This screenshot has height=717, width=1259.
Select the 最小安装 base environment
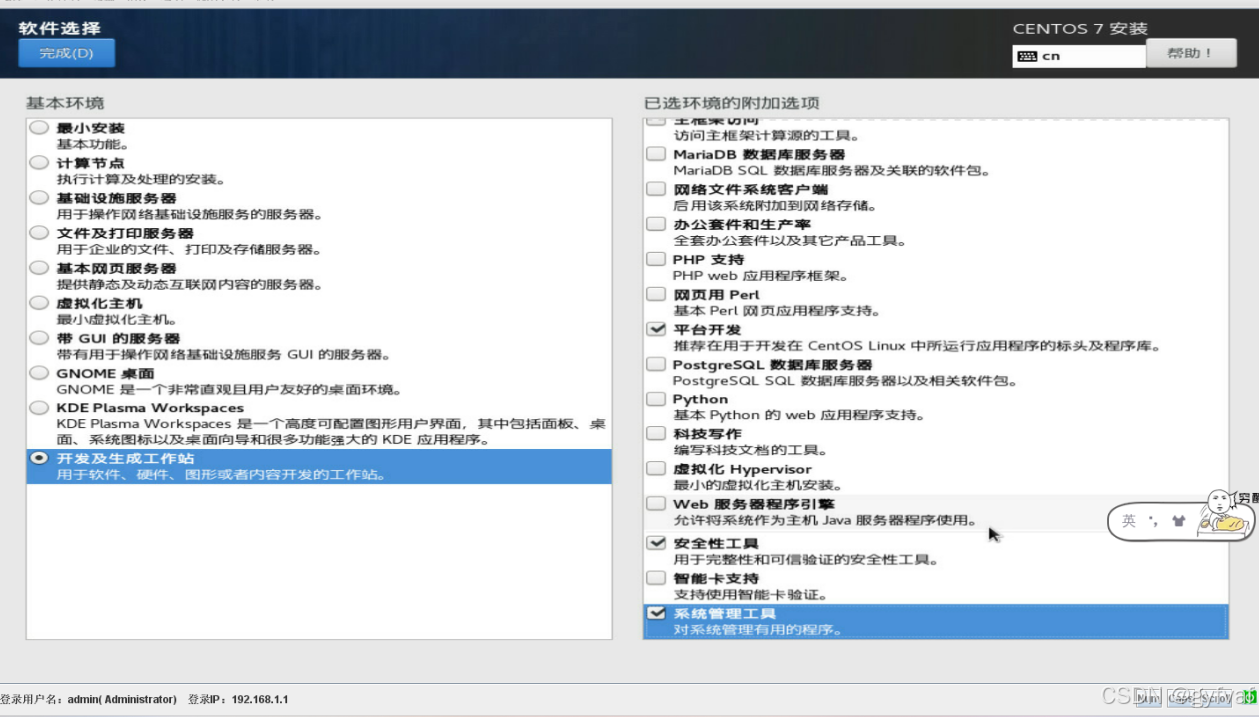(x=39, y=128)
